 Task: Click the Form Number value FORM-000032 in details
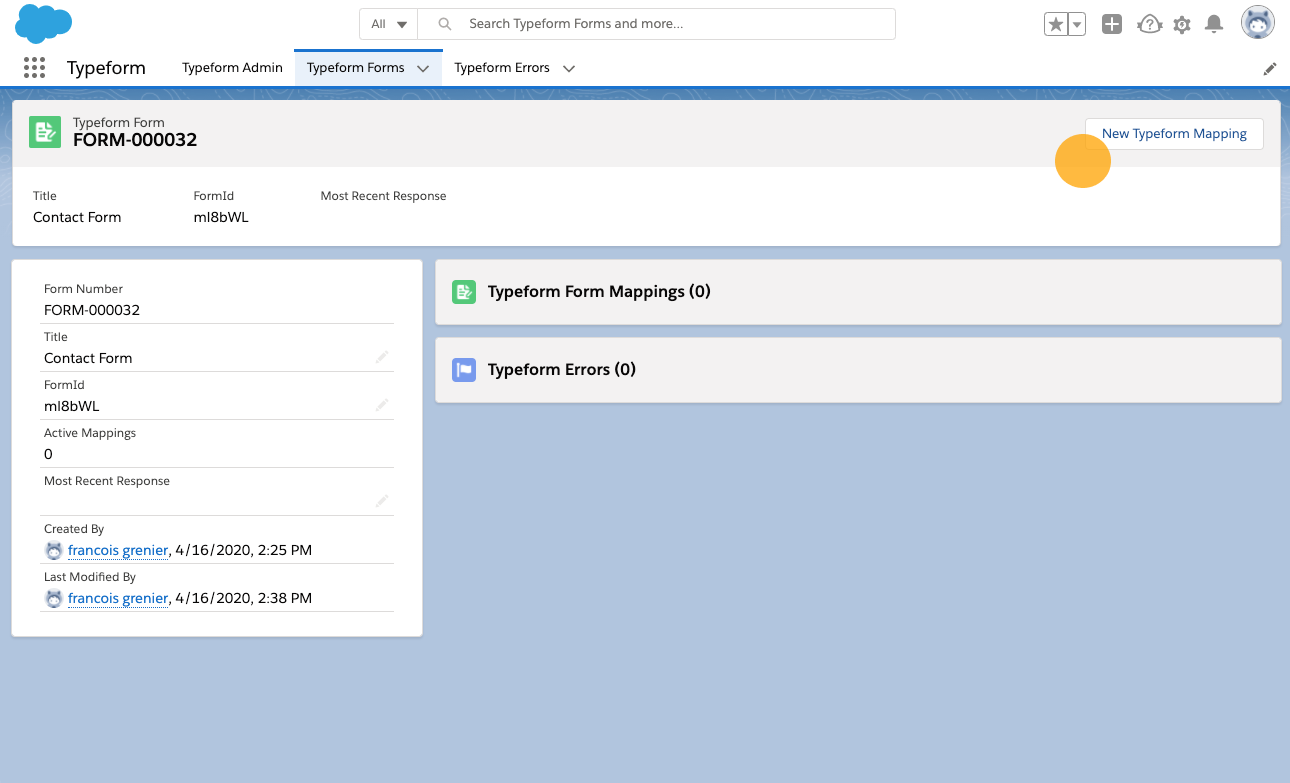point(92,310)
